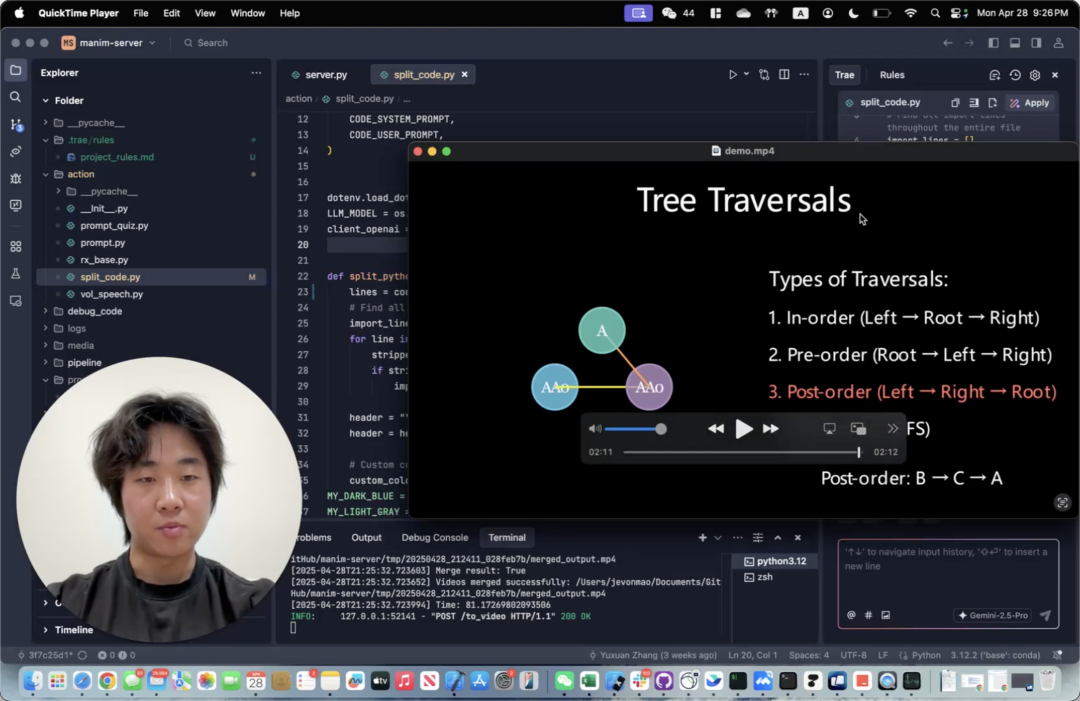Toggle the bottom panel layout icon
1080x701 pixels.
point(1015,43)
